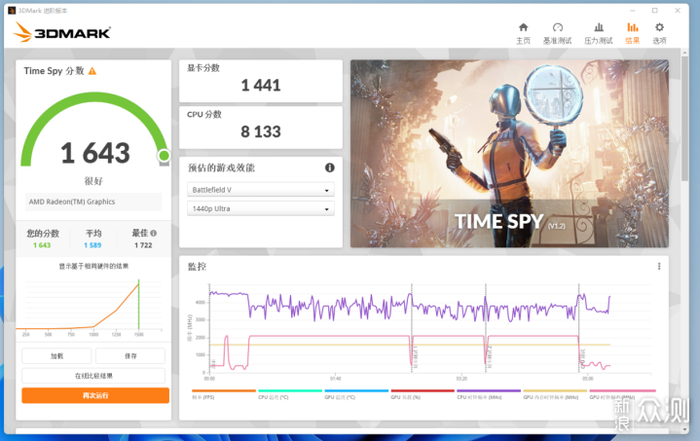The image size is (700, 441).
Task: Open the 基准测试 benchmarks section
Action: 557,33
